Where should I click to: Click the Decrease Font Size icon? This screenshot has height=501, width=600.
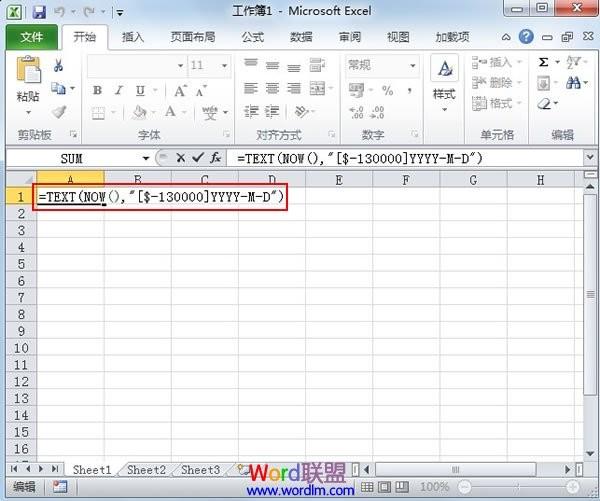point(201,91)
